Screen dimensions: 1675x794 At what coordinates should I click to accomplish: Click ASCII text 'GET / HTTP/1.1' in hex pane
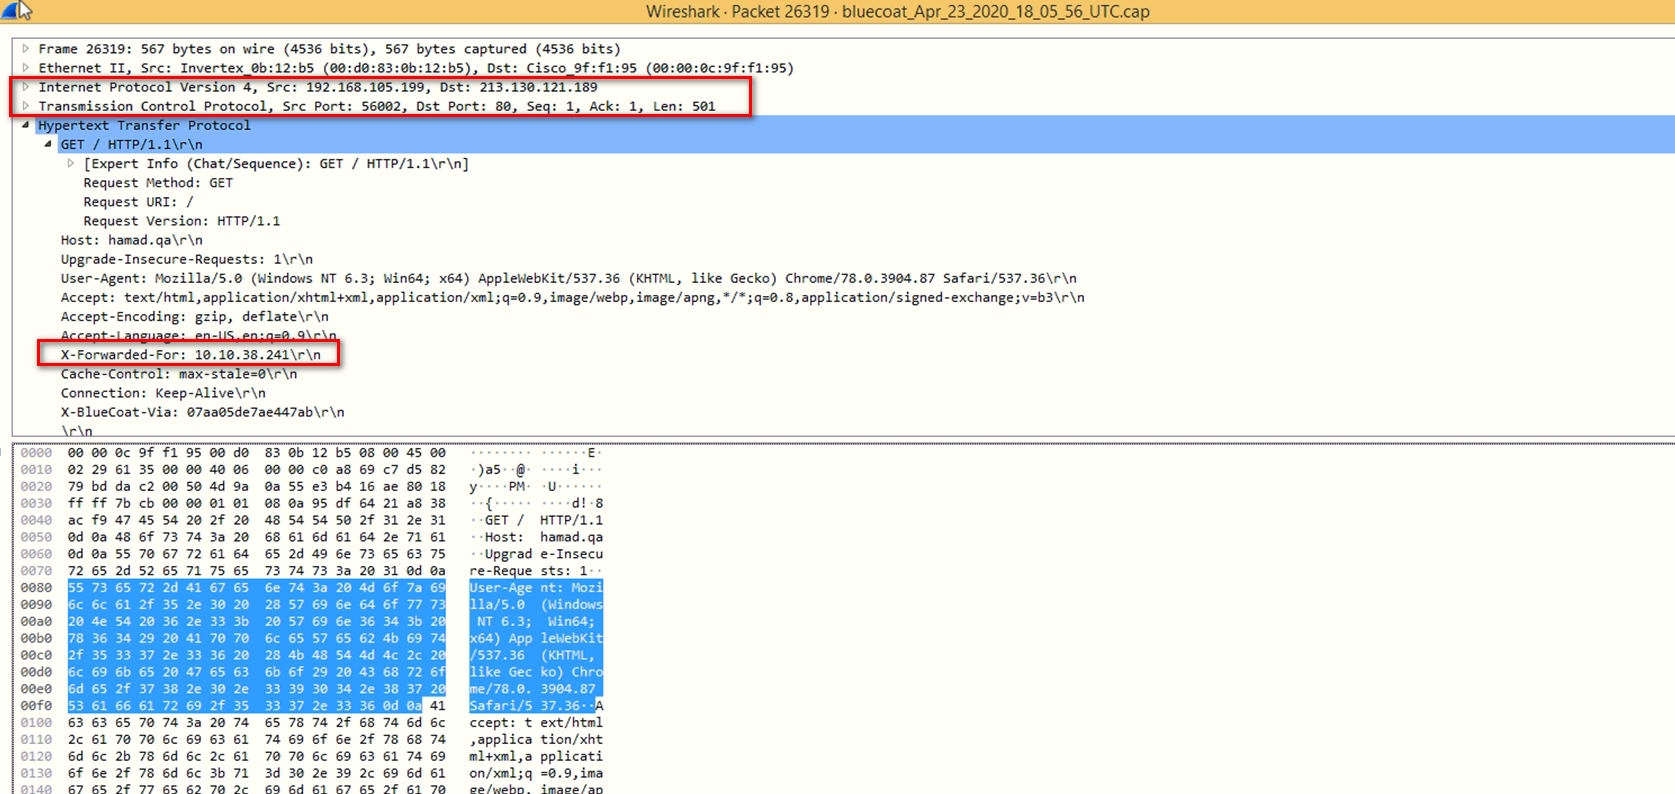[544, 520]
